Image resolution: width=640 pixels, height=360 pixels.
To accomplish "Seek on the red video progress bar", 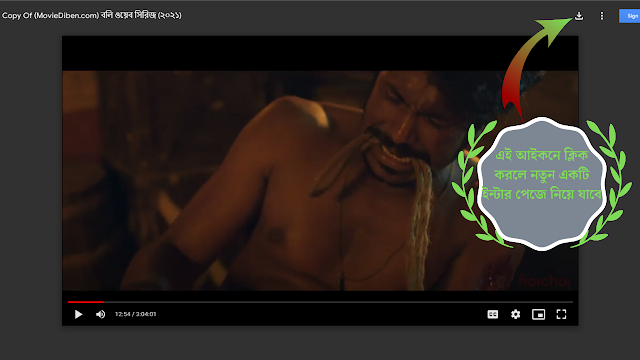I will coord(320,302).
